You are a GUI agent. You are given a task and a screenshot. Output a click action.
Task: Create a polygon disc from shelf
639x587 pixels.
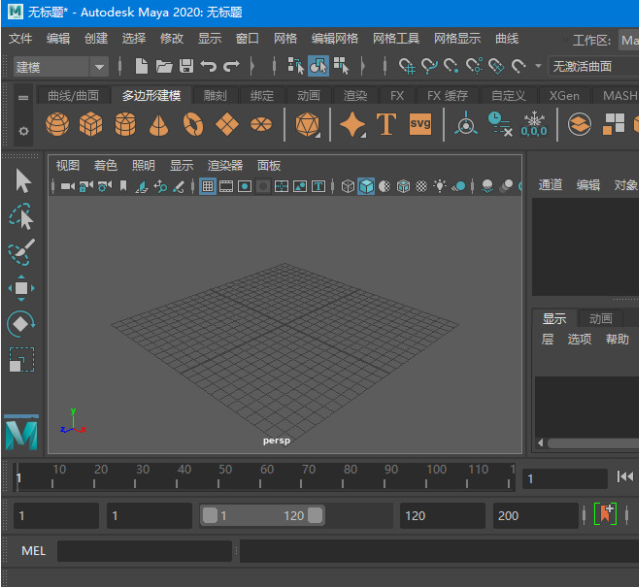pyautogui.click(x=261, y=124)
